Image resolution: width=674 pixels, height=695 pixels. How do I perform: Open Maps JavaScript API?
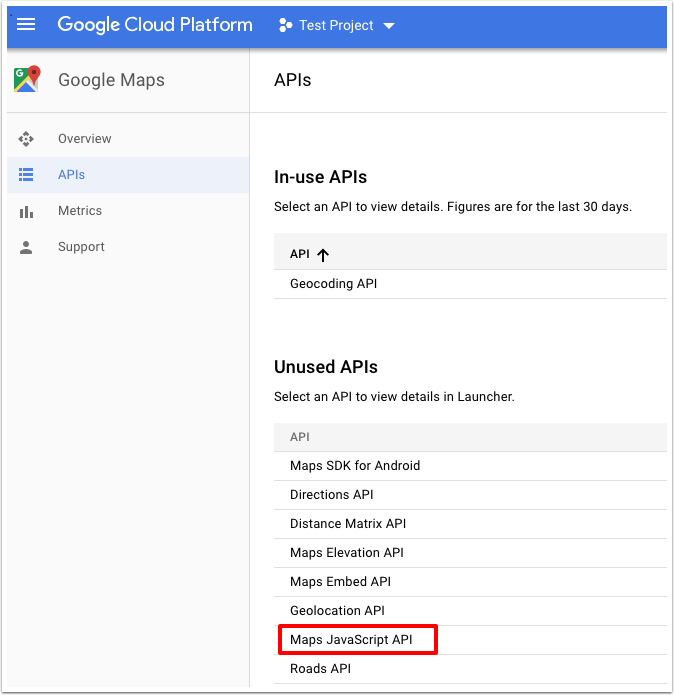coord(470,640)
